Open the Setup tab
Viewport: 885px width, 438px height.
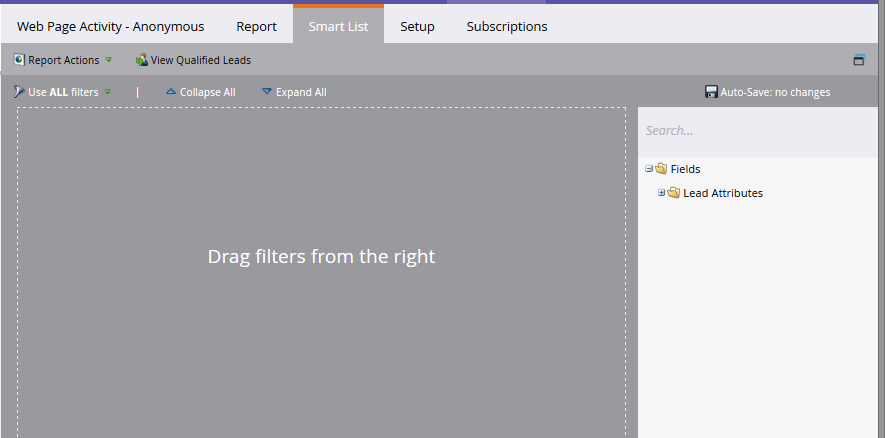pyautogui.click(x=417, y=26)
